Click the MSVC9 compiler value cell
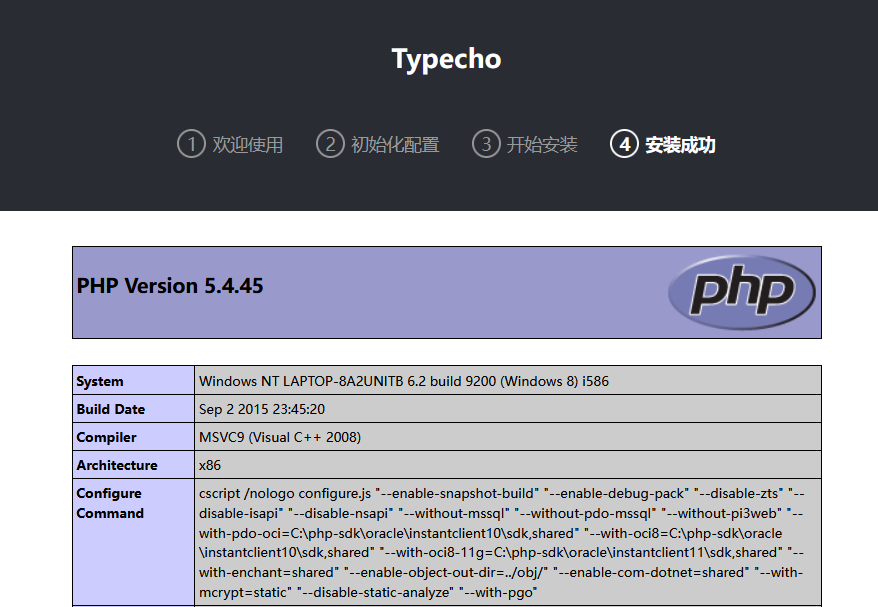The height and width of the screenshot is (607, 878). (x=280, y=437)
